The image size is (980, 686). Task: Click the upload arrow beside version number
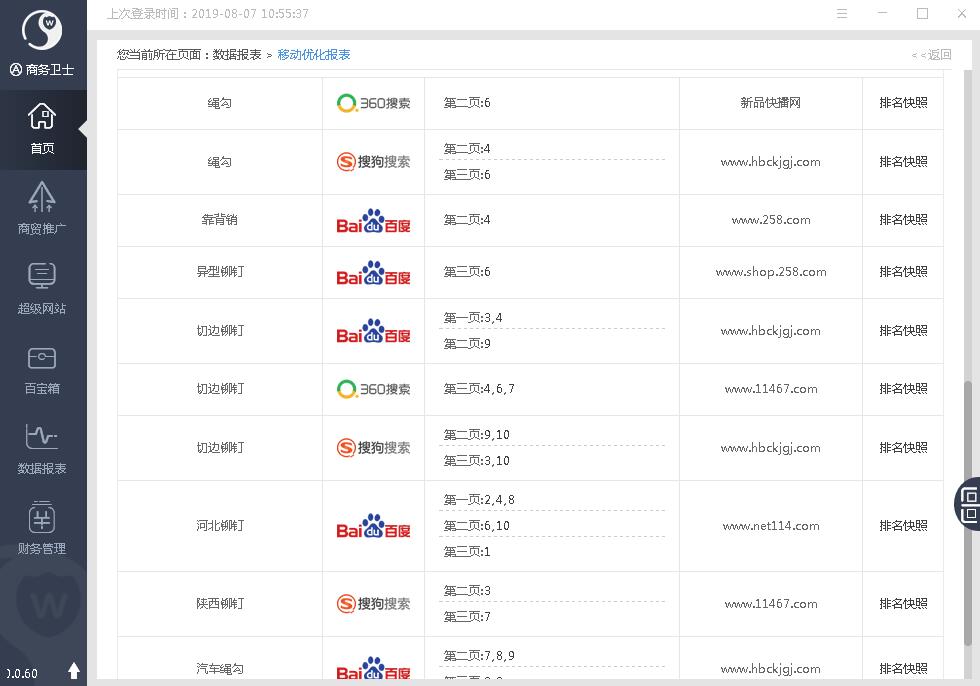pos(74,671)
